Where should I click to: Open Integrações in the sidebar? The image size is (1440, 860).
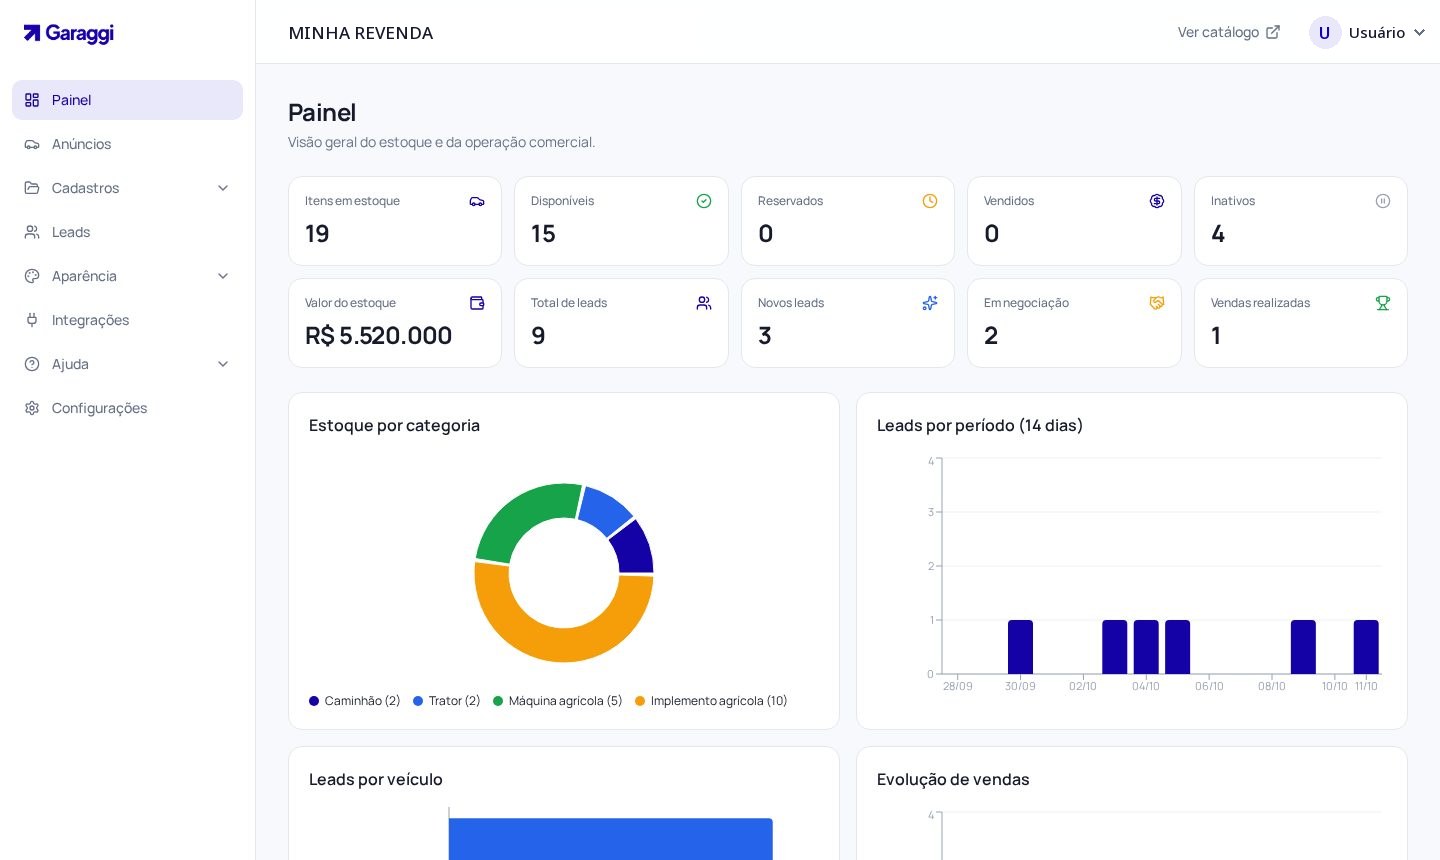pos(127,320)
